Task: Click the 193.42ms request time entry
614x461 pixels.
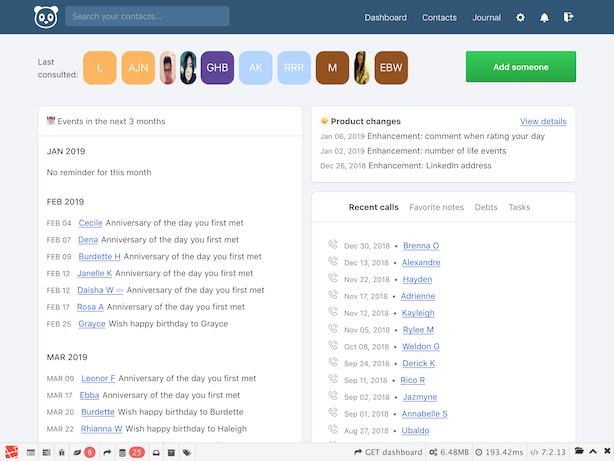Action: (499, 452)
